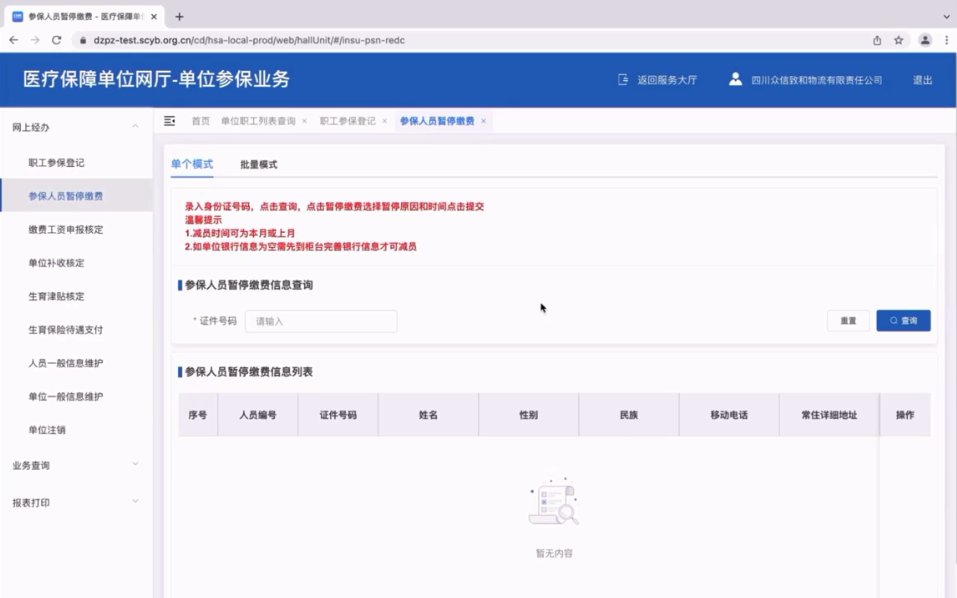
Task: Click the 返回服务大厅 icon in header
Action: click(624, 80)
